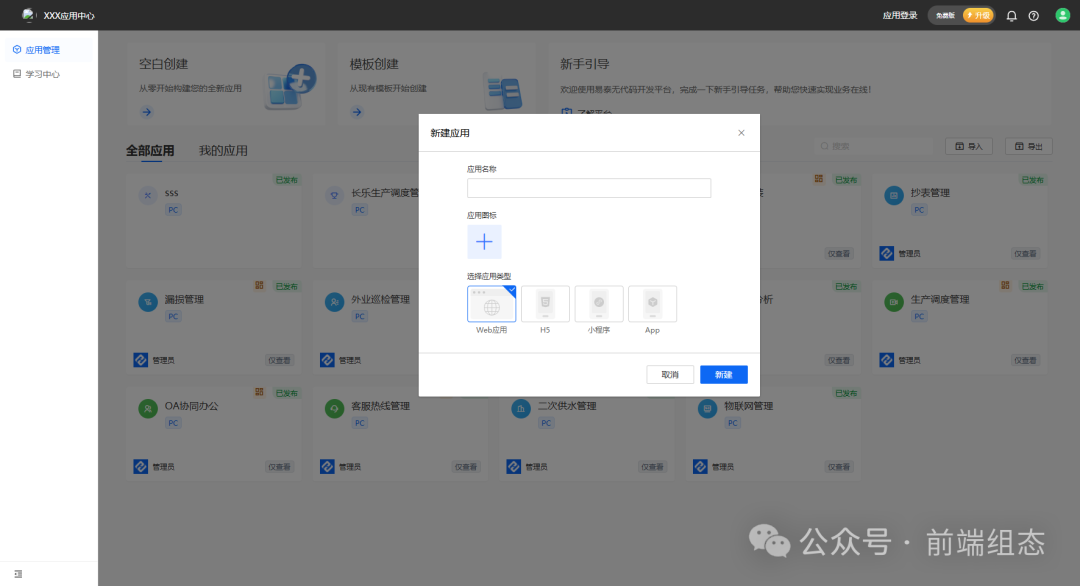1080x586 pixels.
Task: Open the 物联网管理 app icon
Action: (707, 408)
